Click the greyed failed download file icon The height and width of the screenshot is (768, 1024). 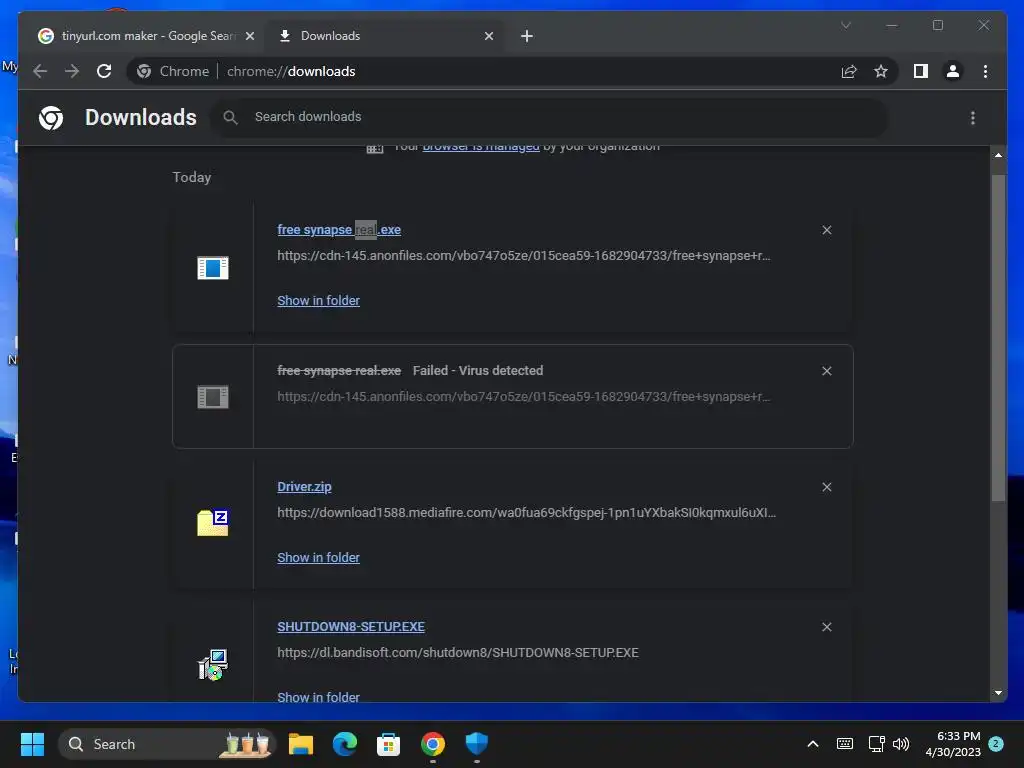coord(213,396)
